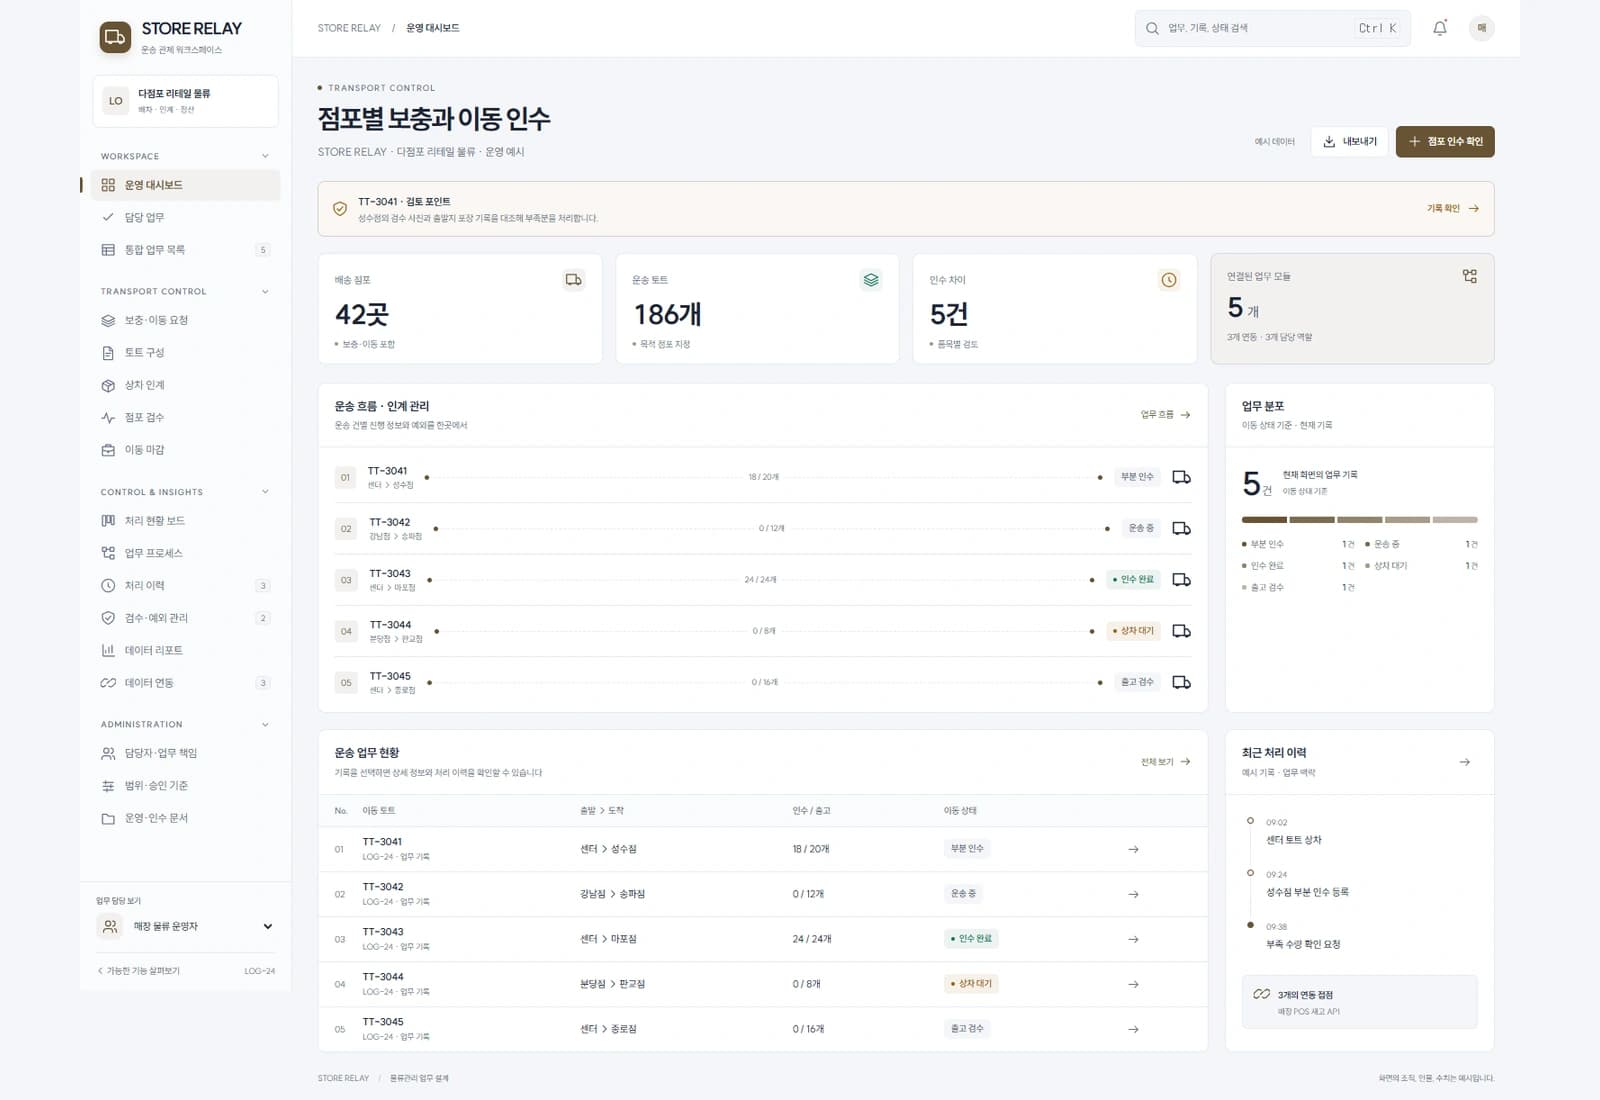Click 성수점 부분 인수 등록 history entry
The width and height of the screenshot is (1600, 1100).
[1307, 892]
